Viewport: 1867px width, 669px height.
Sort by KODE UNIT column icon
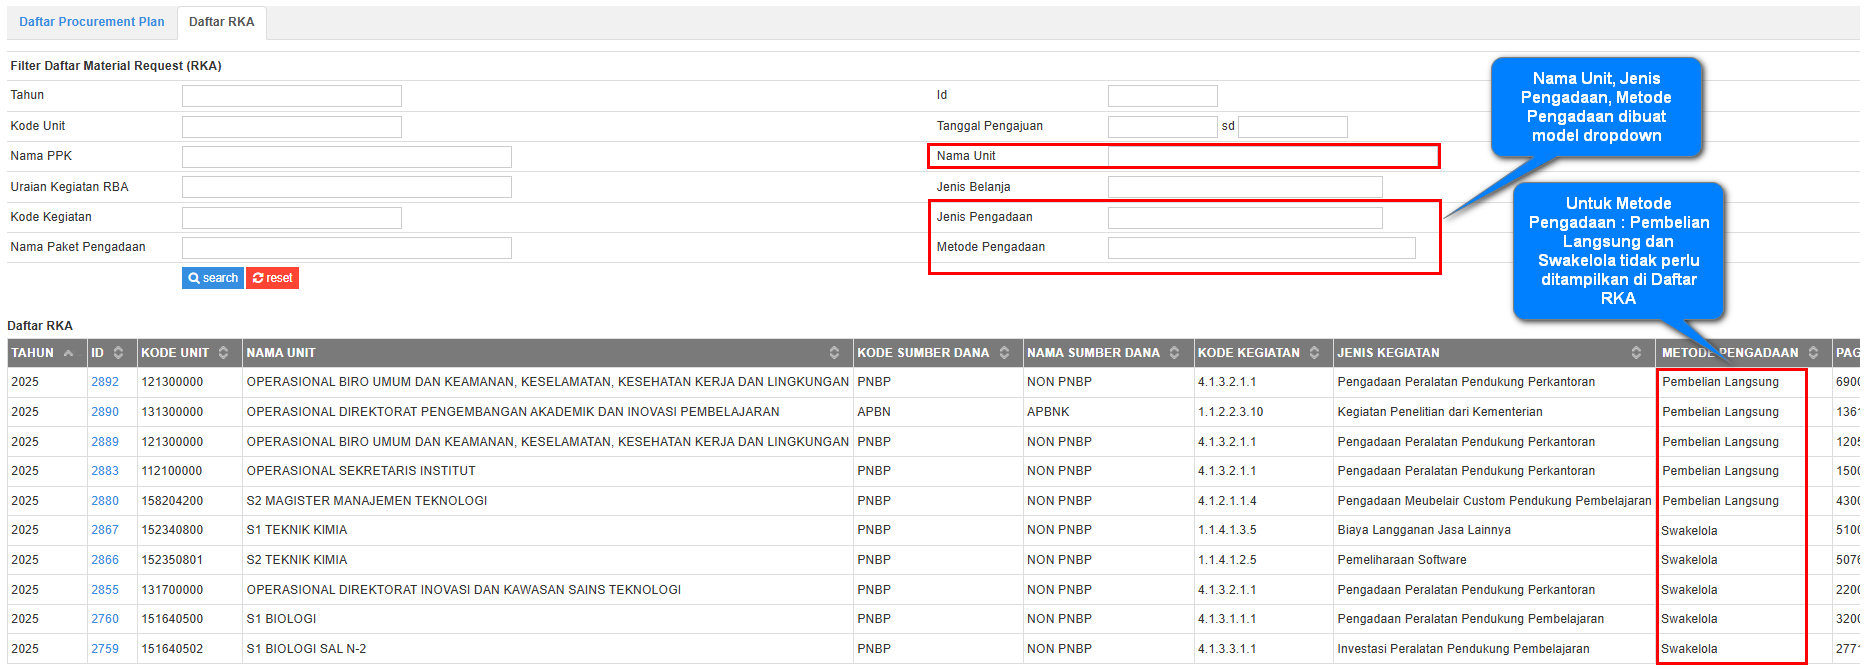coord(223,353)
